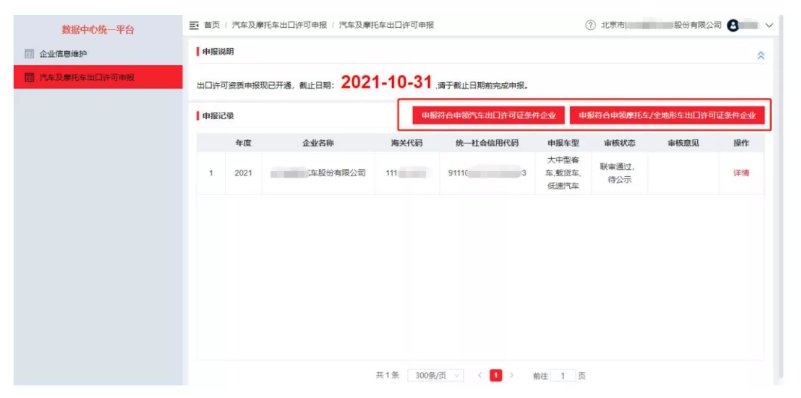Select page 1 in pagination
The width and height of the screenshot is (801, 398).
(496, 376)
